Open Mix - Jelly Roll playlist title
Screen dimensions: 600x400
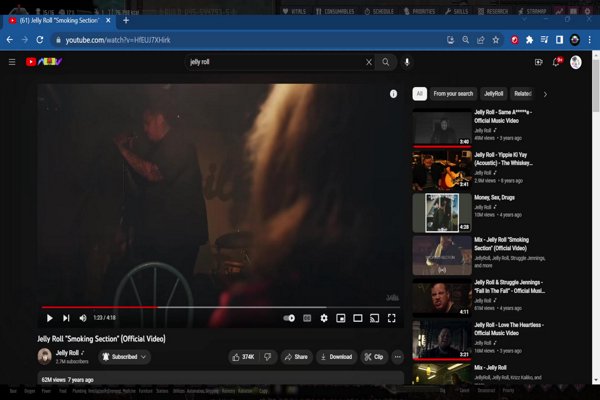[490, 367]
